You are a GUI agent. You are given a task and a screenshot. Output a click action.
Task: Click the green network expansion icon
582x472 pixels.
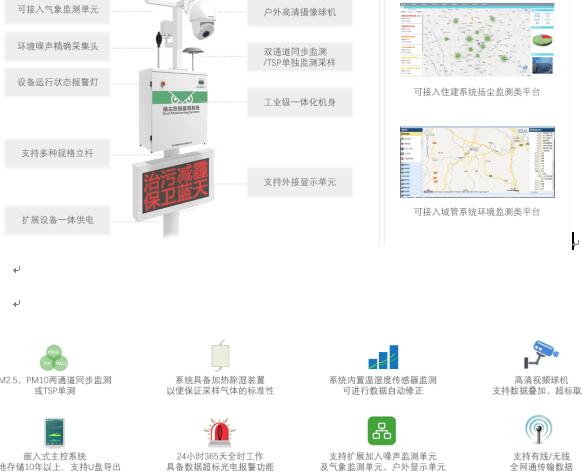pyautogui.click(x=382, y=431)
